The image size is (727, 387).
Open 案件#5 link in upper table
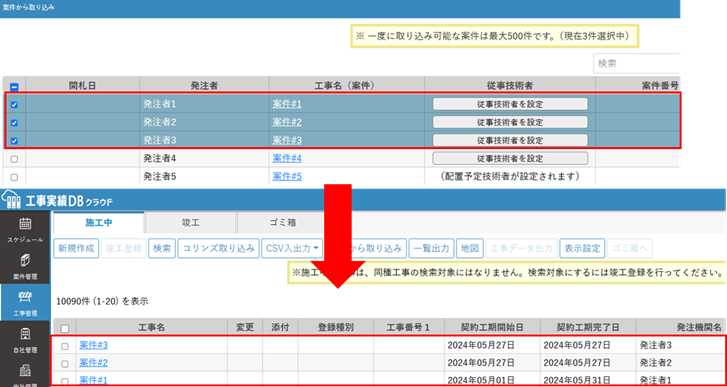(287, 177)
